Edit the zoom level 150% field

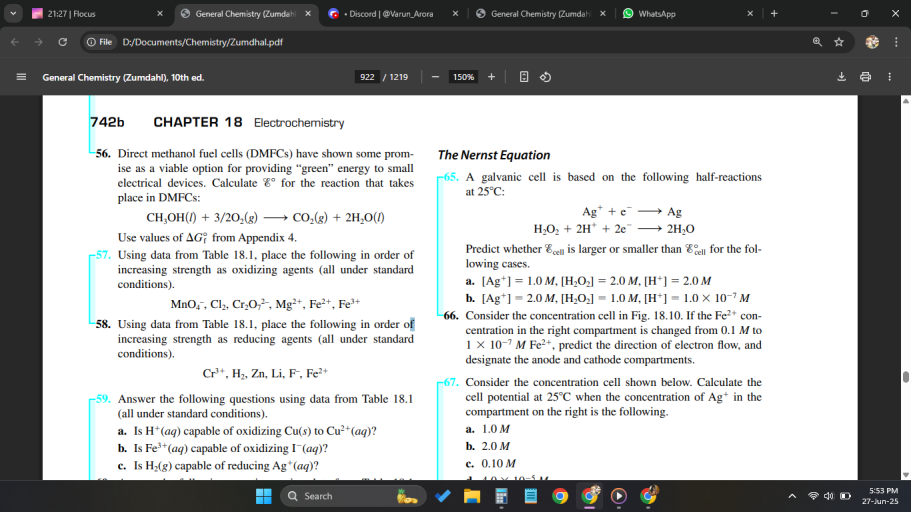pyautogui.click(x=463, y=77)
